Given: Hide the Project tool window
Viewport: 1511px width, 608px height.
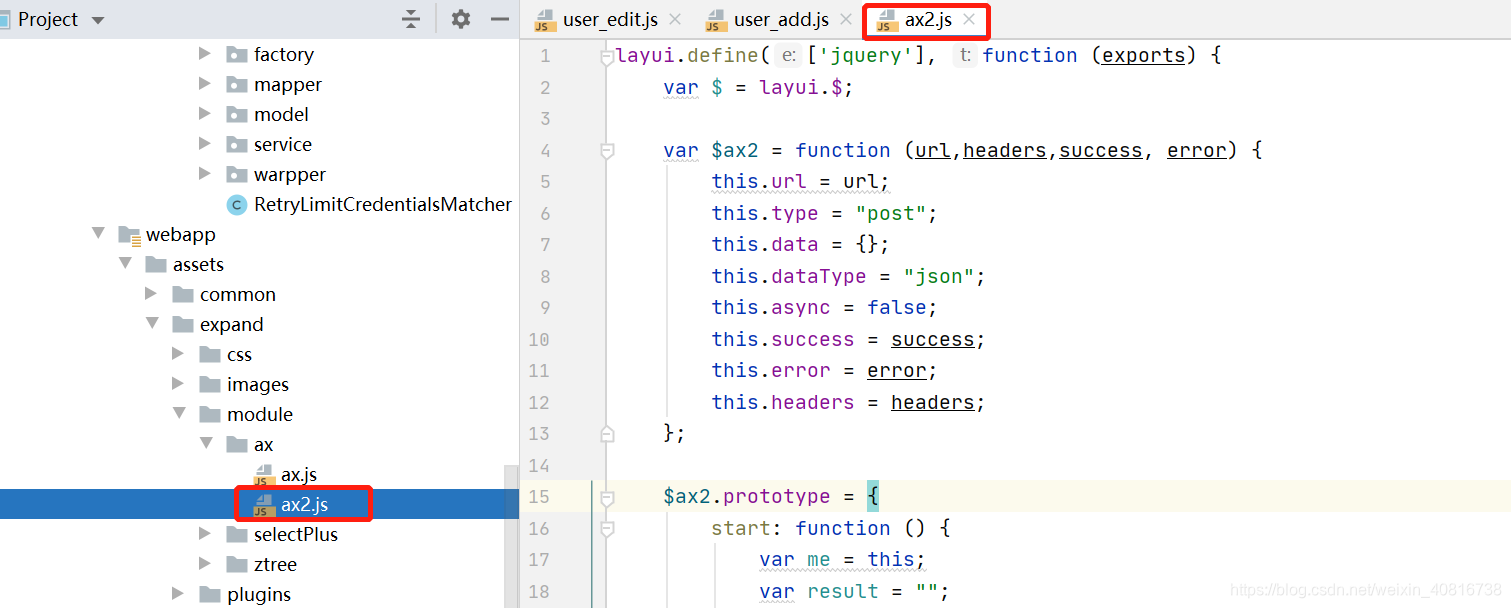Looking at the screenshot, I should pyautogui.click(x=500, y=19).
